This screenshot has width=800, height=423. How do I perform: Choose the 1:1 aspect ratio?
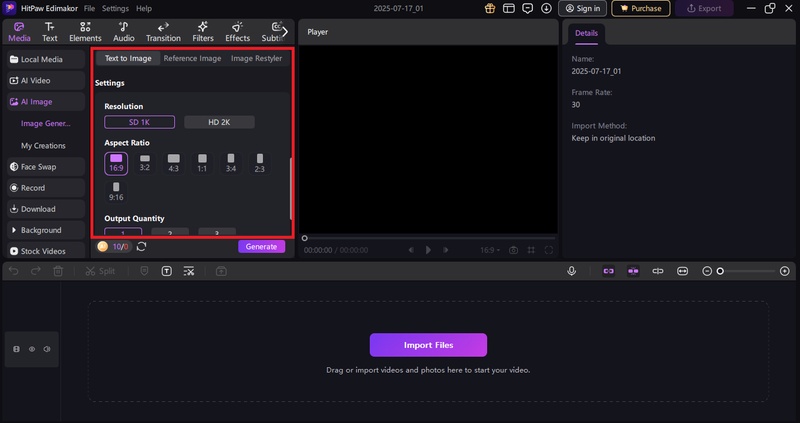tap(203, 163)
